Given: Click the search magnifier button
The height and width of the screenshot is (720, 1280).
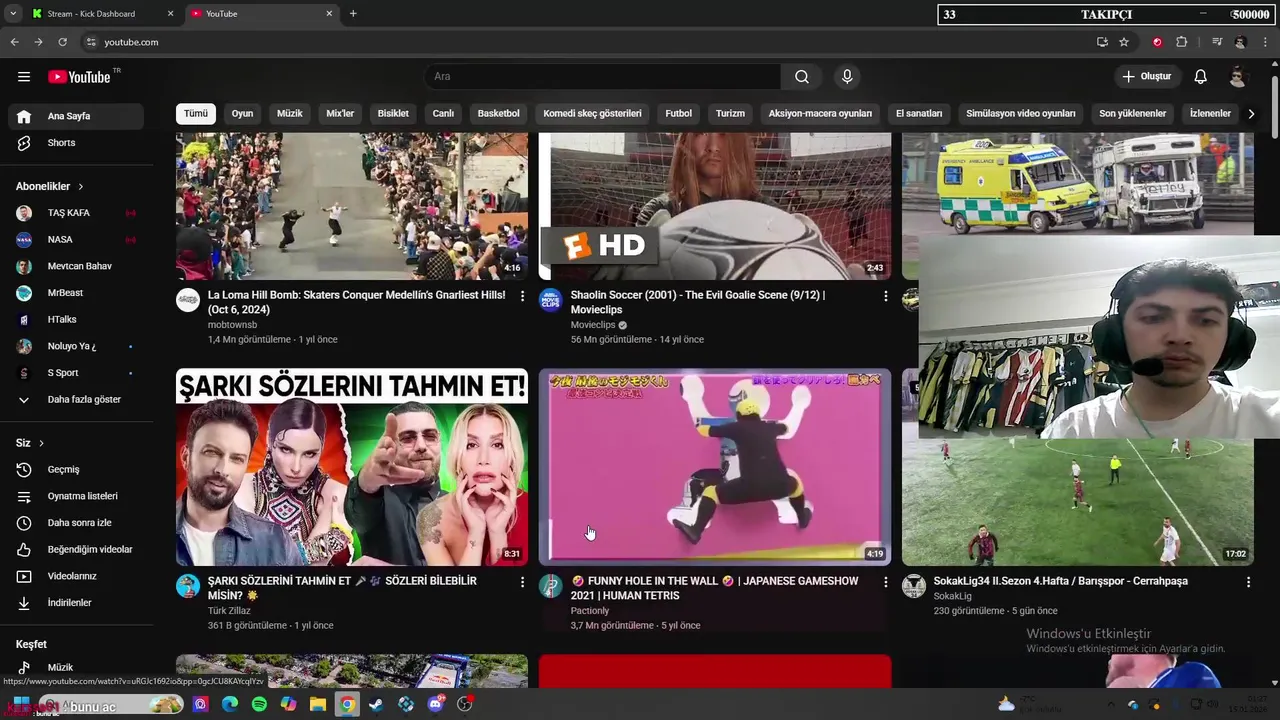Looking at the screenshot, I should tap(802, 77).
